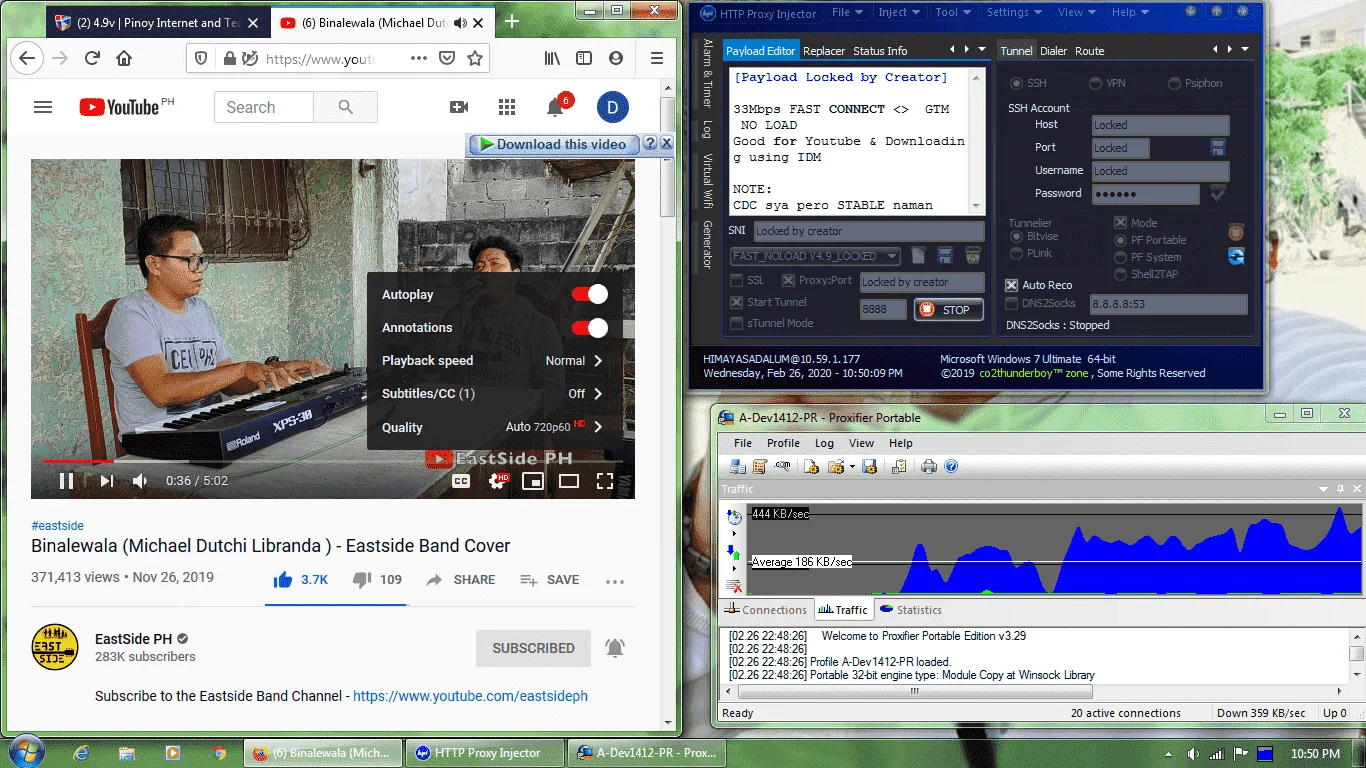Open youtube.com/eastsideph link

pyautogui.click(x=470, y=696)
